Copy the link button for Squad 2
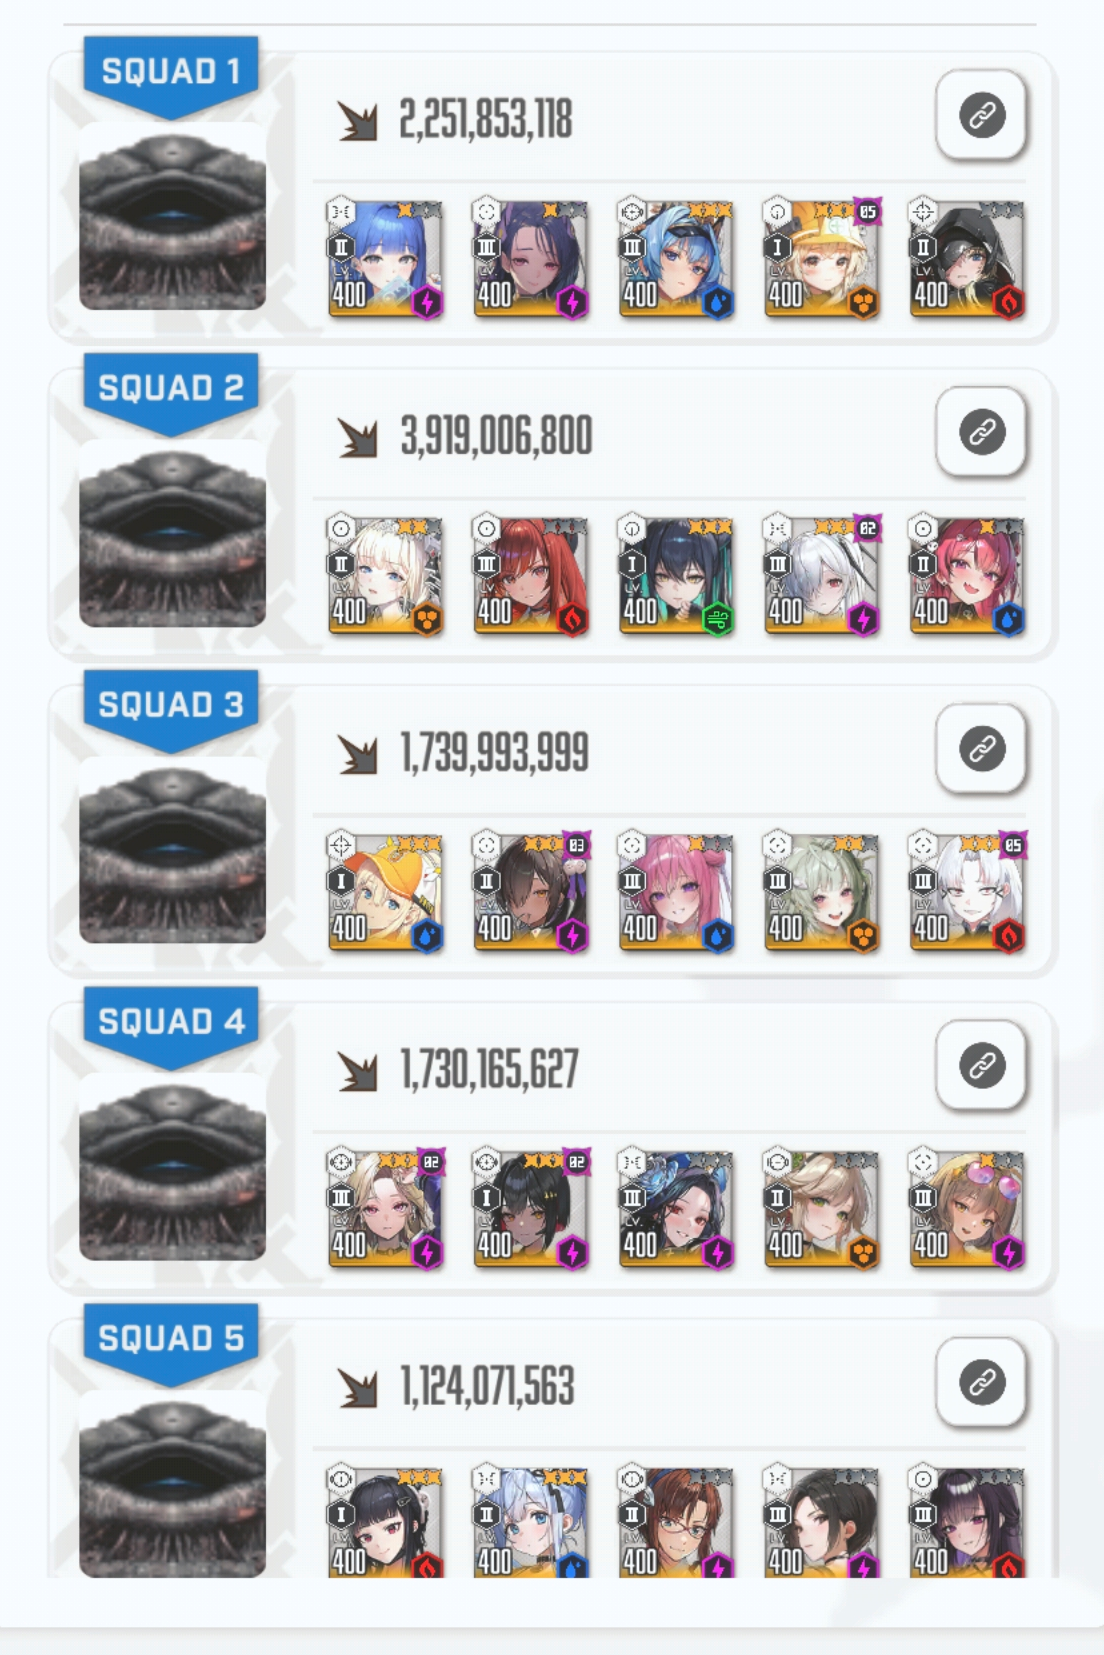This screenshot has height=1655, width=1104. click(982, 433)
